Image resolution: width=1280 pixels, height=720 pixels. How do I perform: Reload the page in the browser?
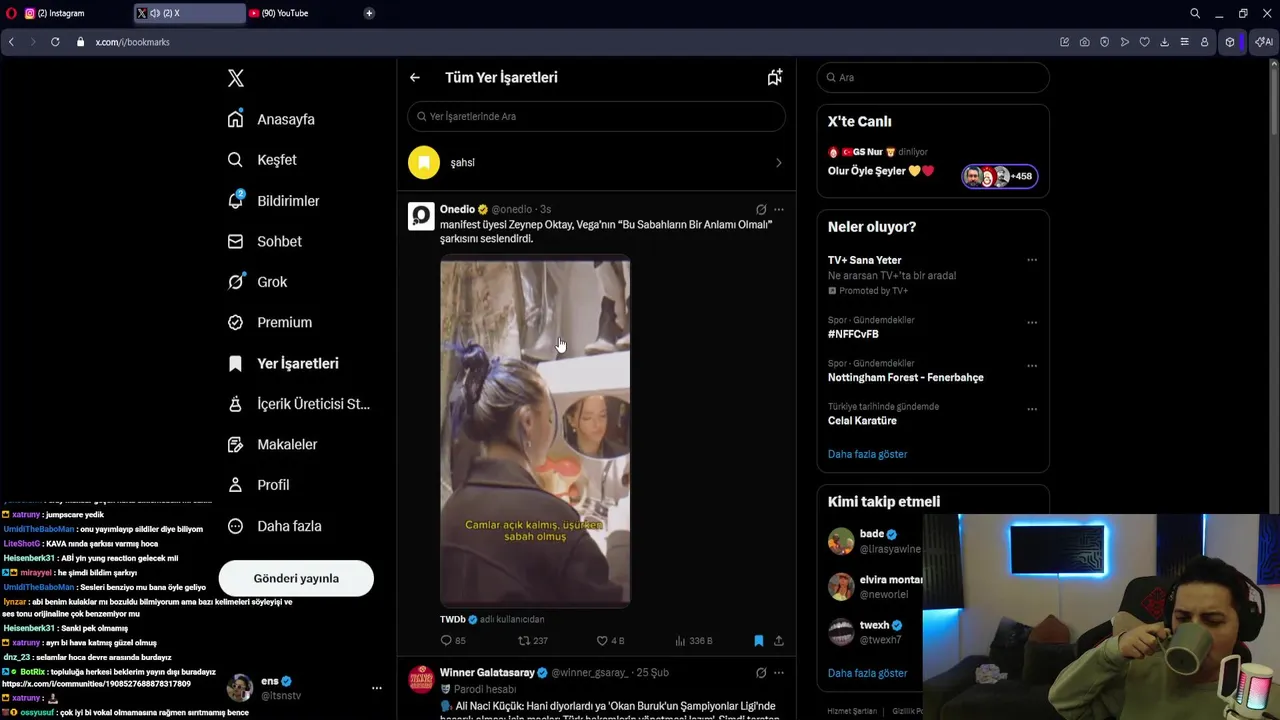55,42
